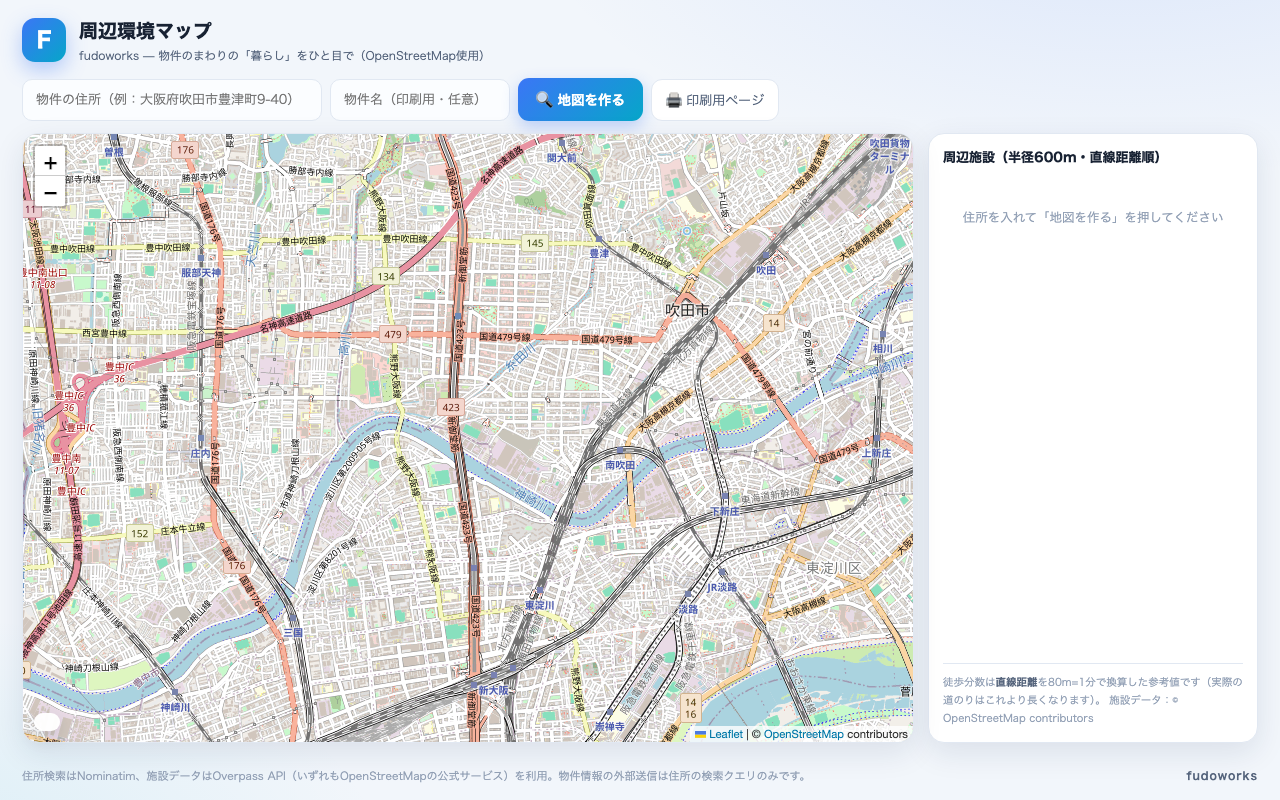Zoom out the map with minus button
The image size is (1280, 800).
click(x=50, y=192)
